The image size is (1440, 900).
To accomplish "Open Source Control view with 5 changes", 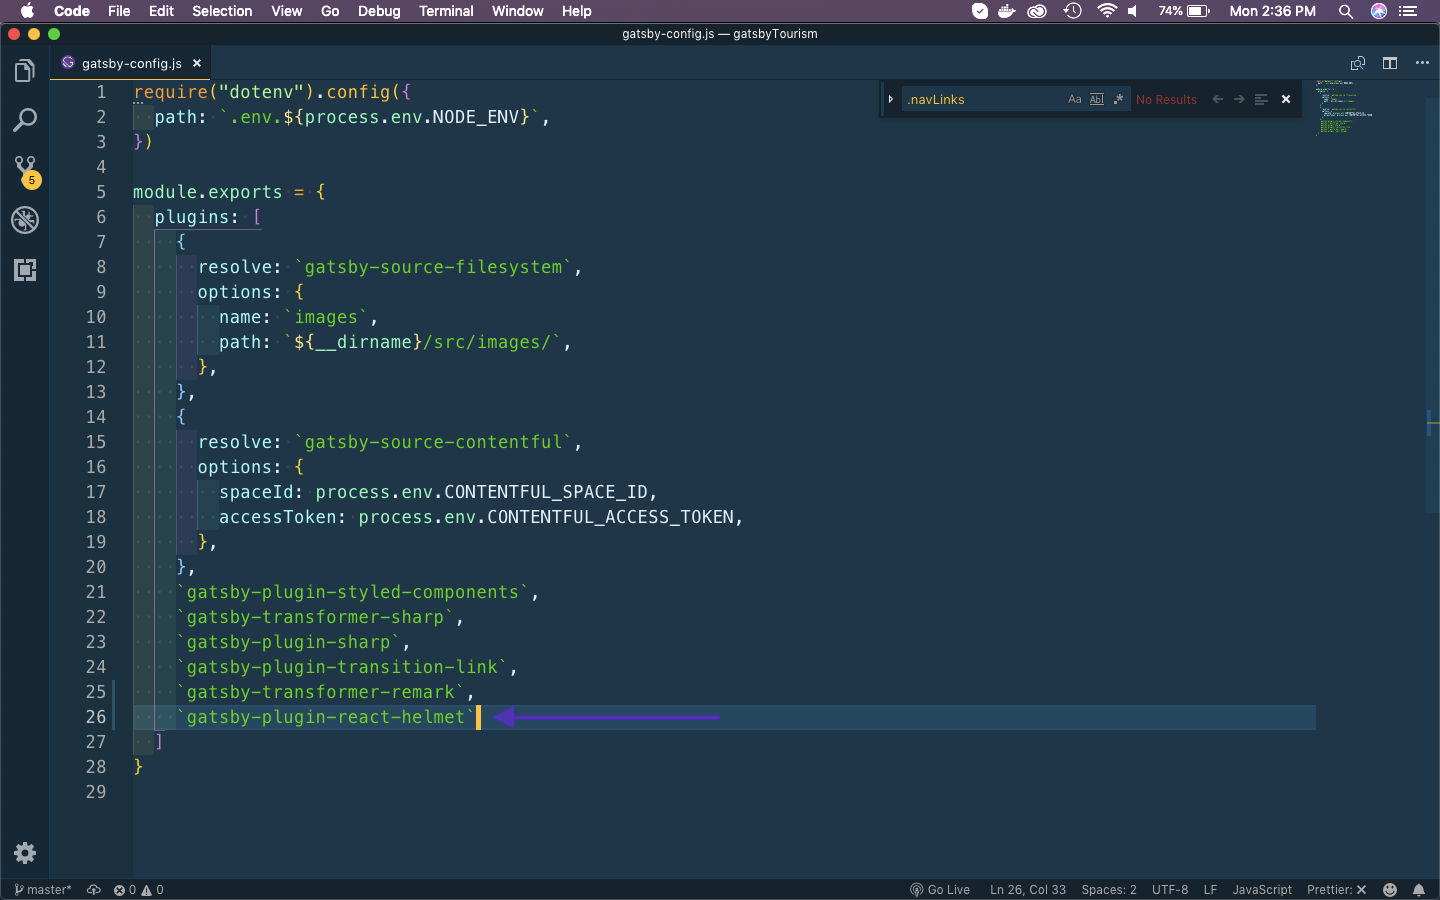I will (x=25, y=170).
